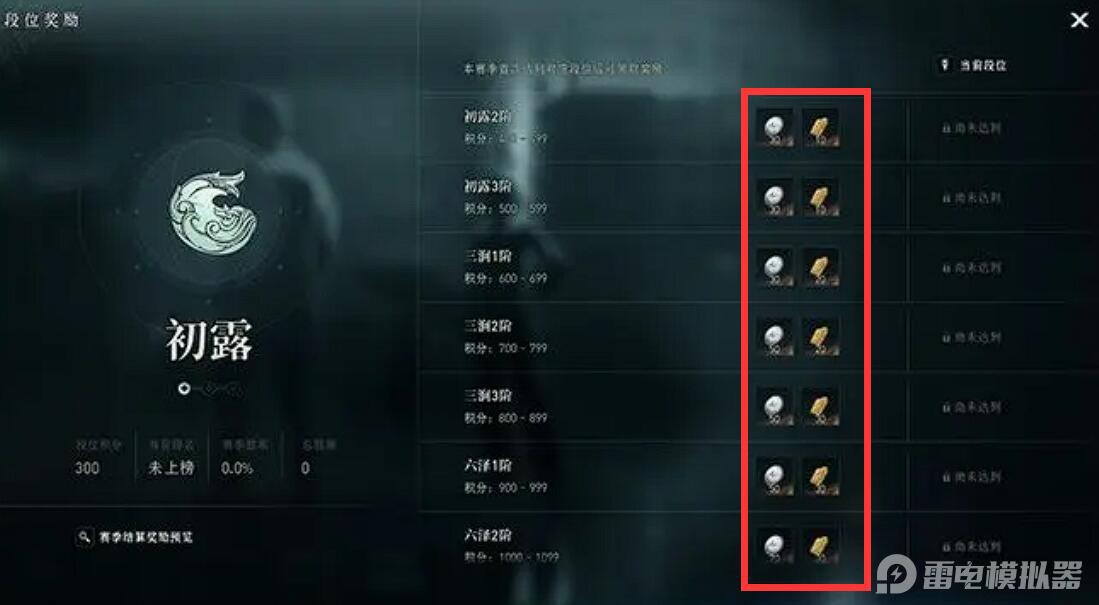Inspect the silver coin reward in 三涧3阶 row
This screenshot has width=1099, height=605.
[774, 407]
